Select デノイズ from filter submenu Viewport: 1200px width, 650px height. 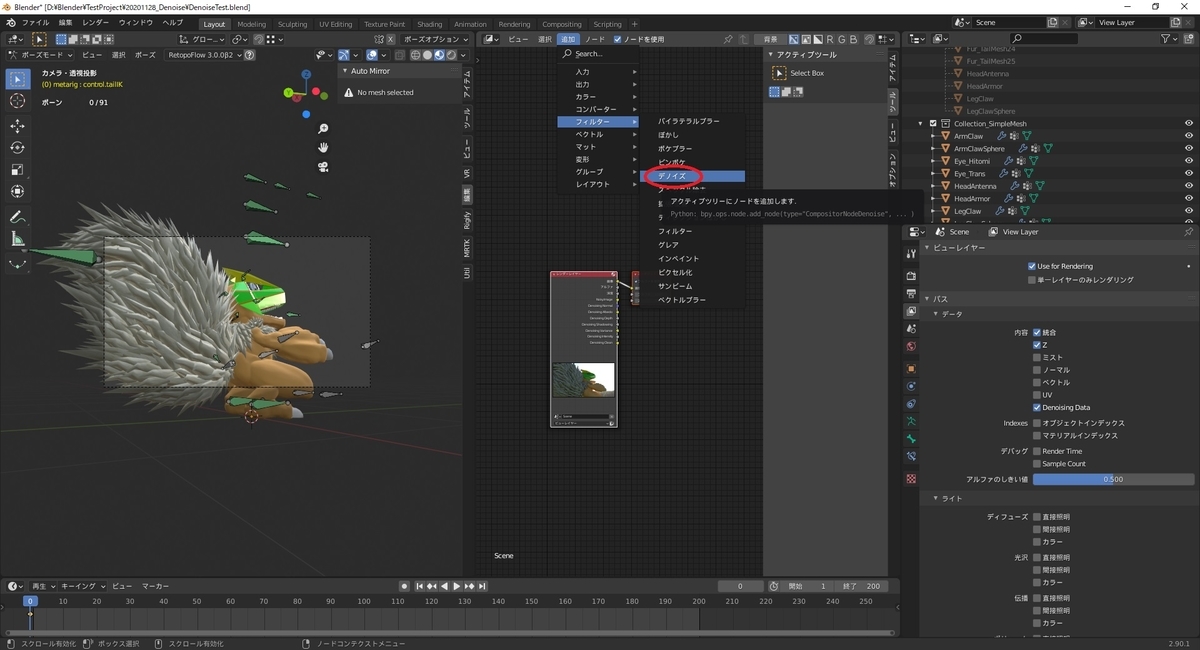[x=694, y=176]
